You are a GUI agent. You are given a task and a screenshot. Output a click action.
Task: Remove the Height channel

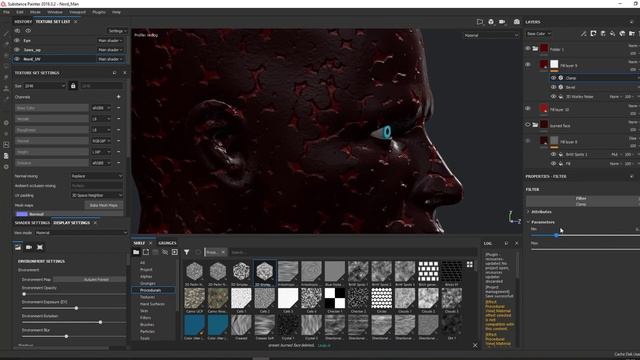tap(118, 152)
